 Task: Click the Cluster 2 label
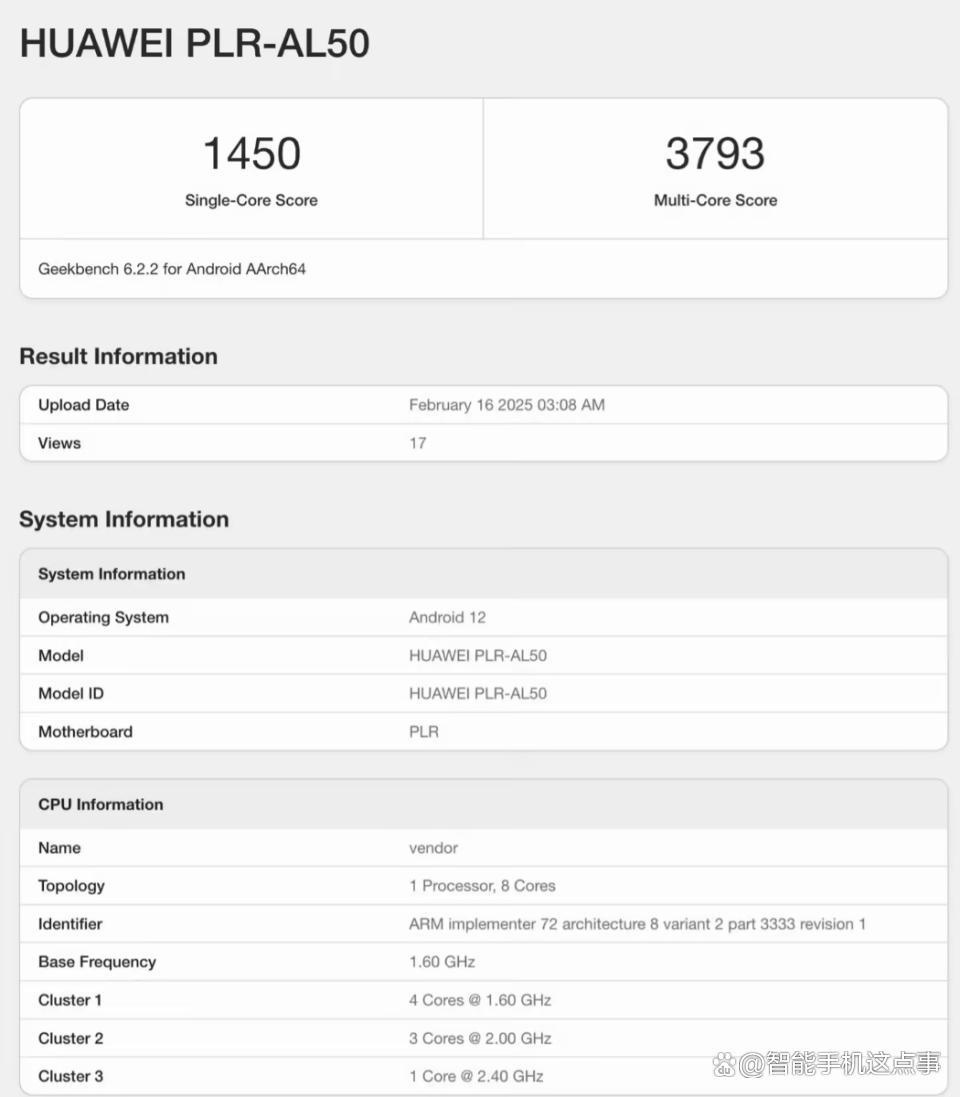(71, 1039)
